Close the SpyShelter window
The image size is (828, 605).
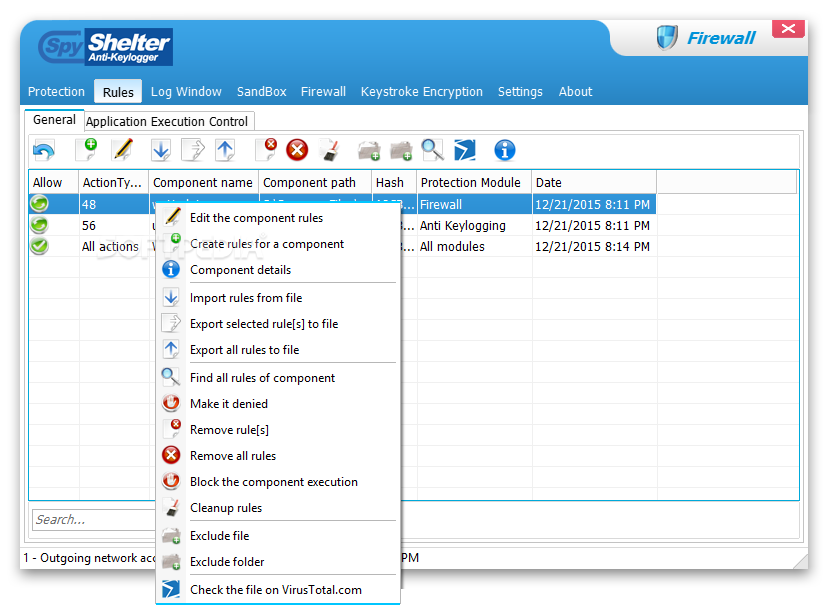point(788,29)
